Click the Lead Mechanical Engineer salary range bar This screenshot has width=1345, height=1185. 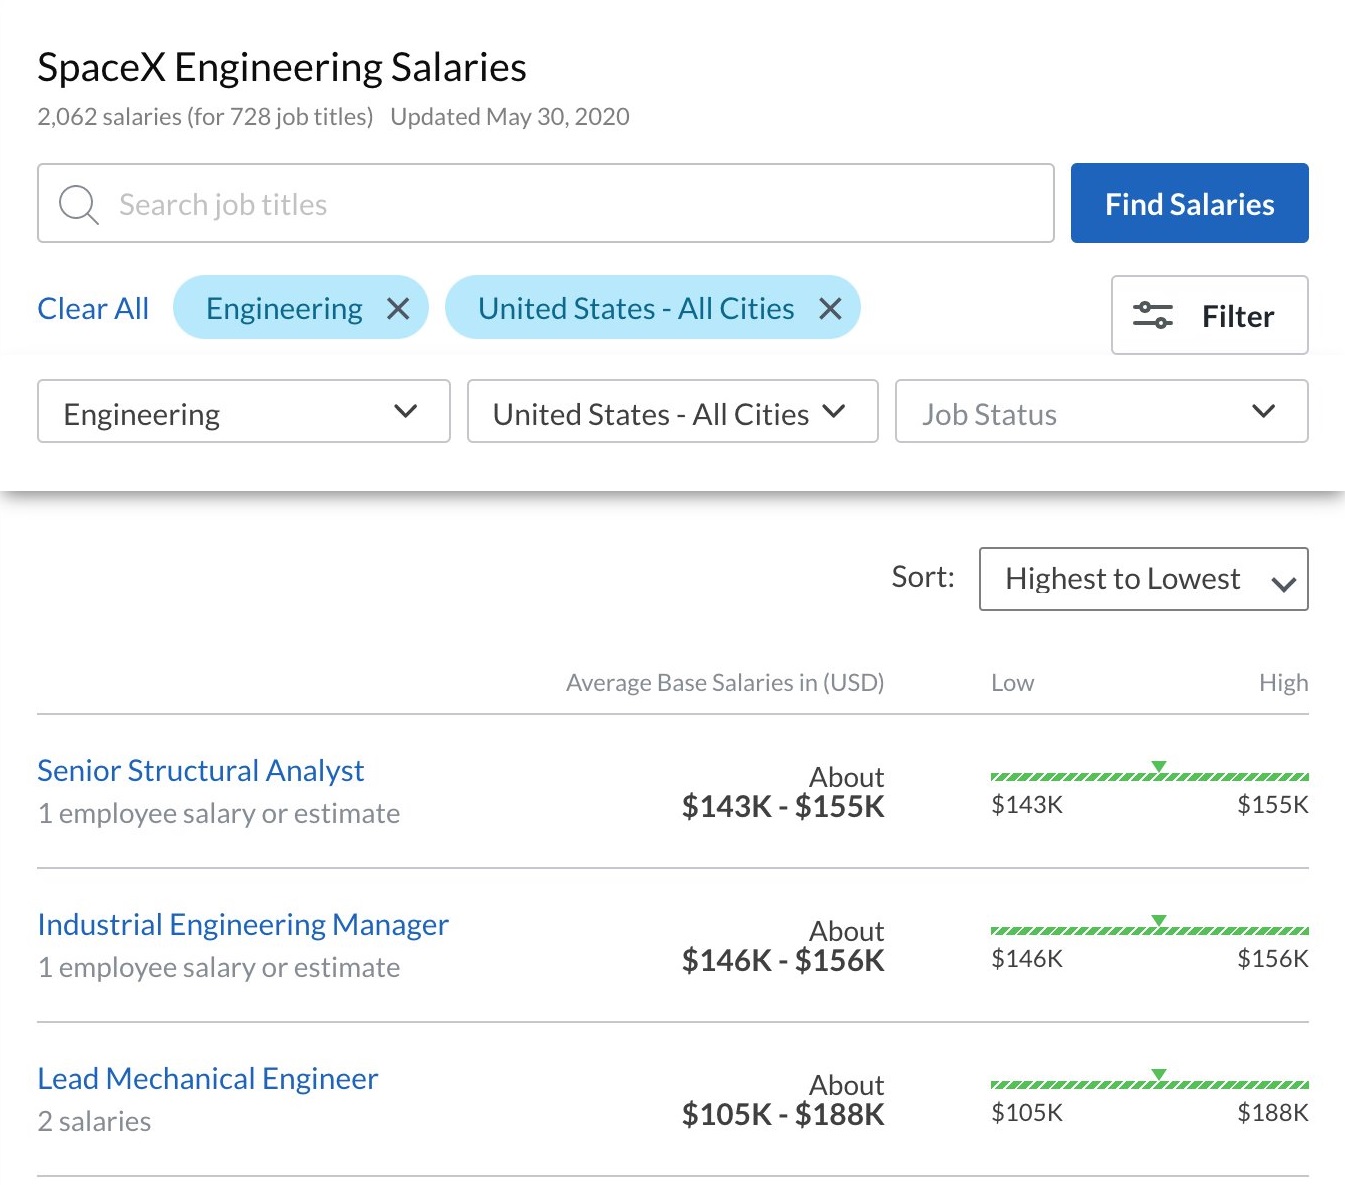click(x=1150, y=1083)
